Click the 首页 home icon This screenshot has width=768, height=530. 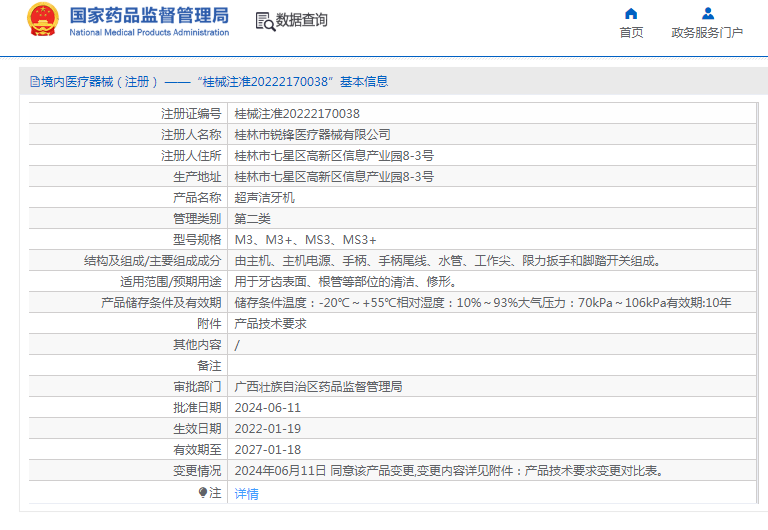[x=631, y=14]
